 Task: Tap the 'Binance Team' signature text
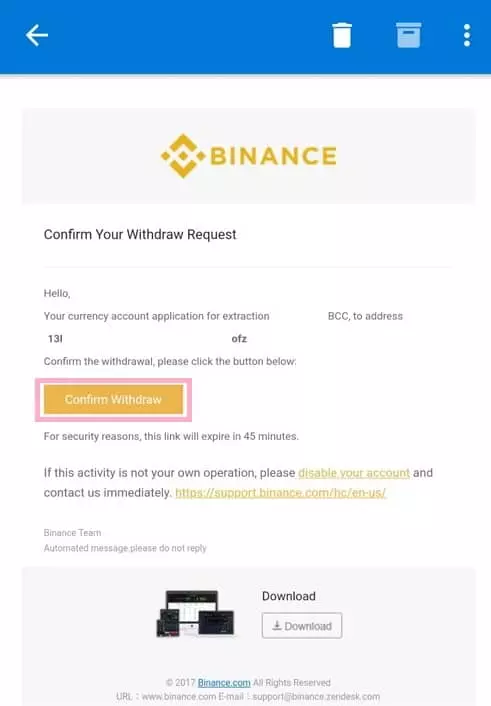click(73, 533)
